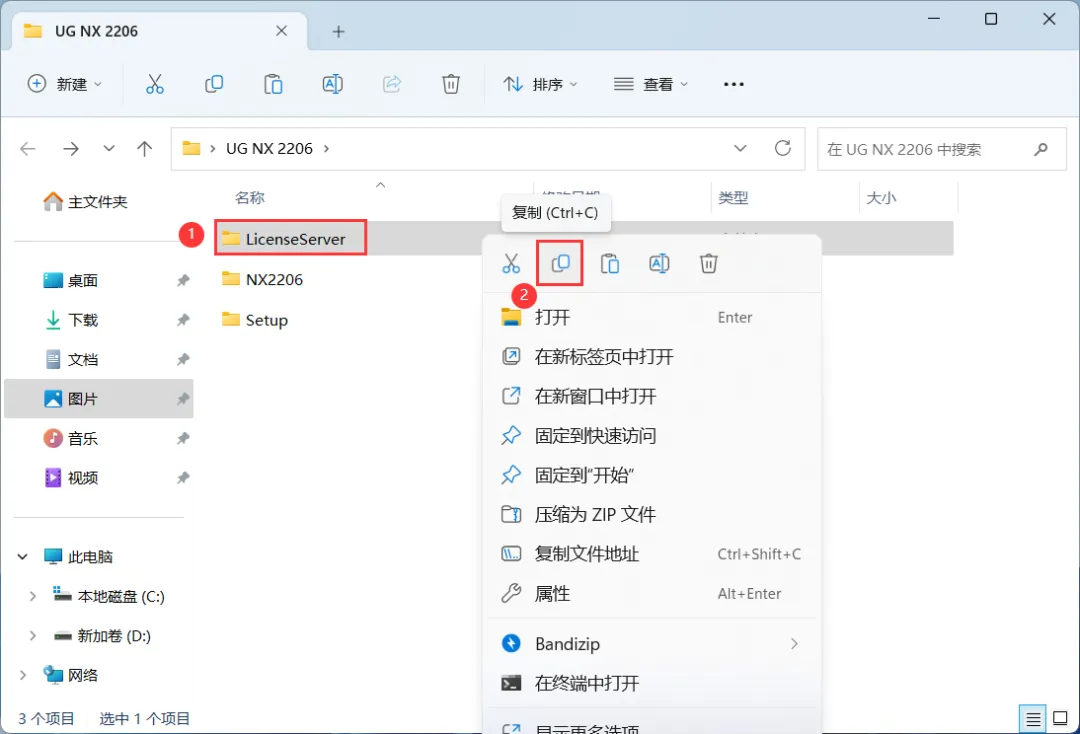Viewport: 1080px width, 734px height.
Task: Go forward with the right arrow button
Action: (x=71, y=149)
